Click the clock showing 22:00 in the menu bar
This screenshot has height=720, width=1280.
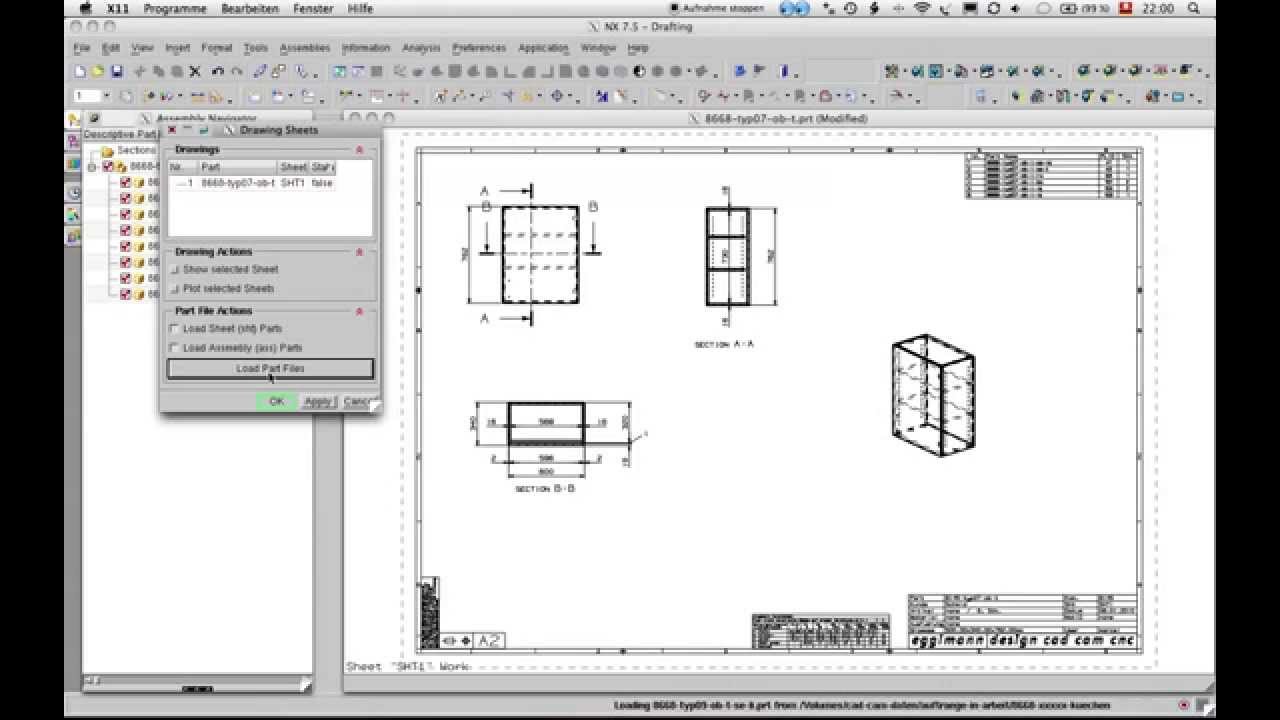[x=1157, y=8]
